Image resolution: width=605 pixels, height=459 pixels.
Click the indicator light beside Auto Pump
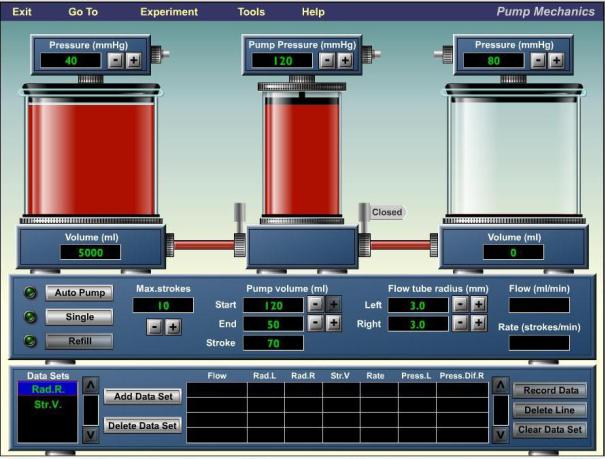[x=30, y=293]
